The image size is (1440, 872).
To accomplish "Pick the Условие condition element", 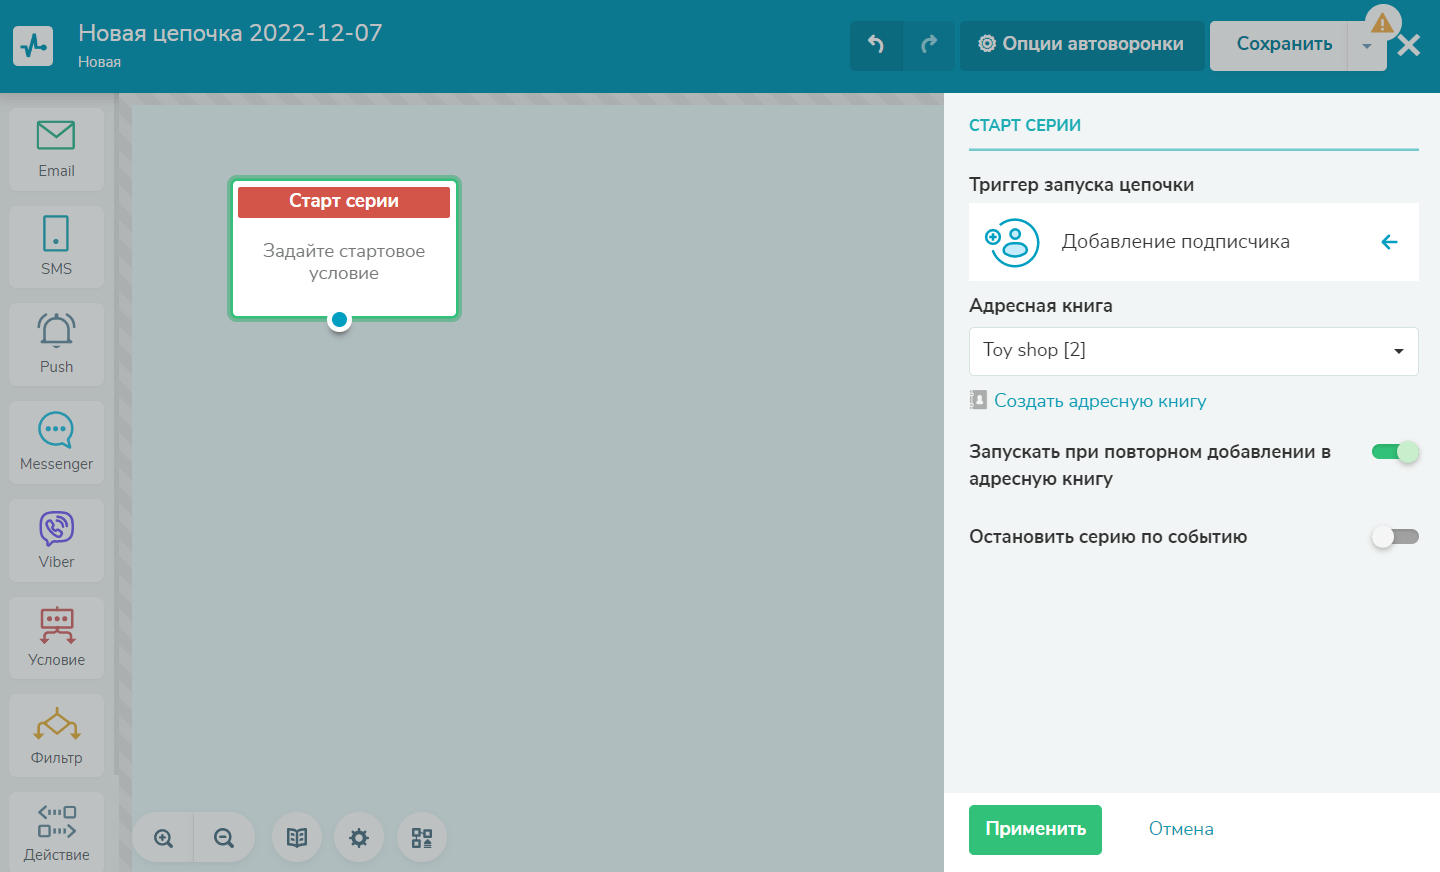I will click(x=56, y=638).
